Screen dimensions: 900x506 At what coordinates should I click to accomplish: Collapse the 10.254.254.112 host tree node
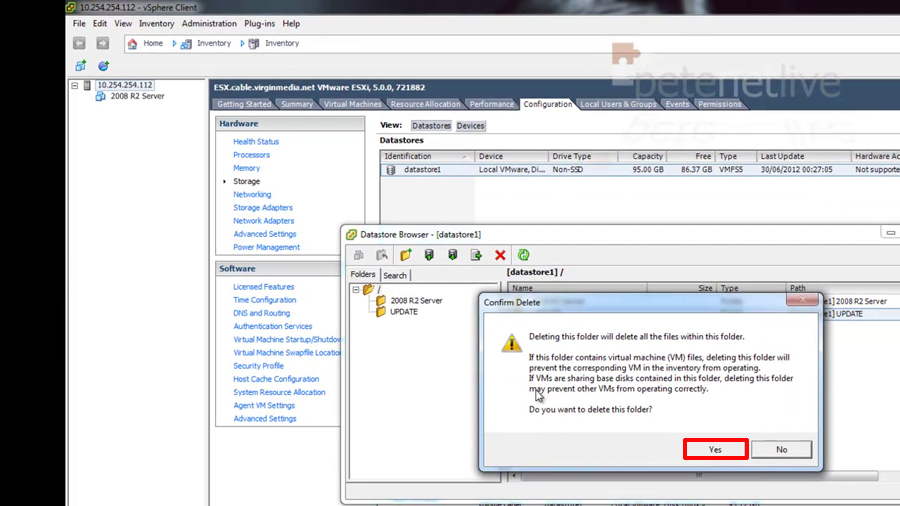click(75, 85)
